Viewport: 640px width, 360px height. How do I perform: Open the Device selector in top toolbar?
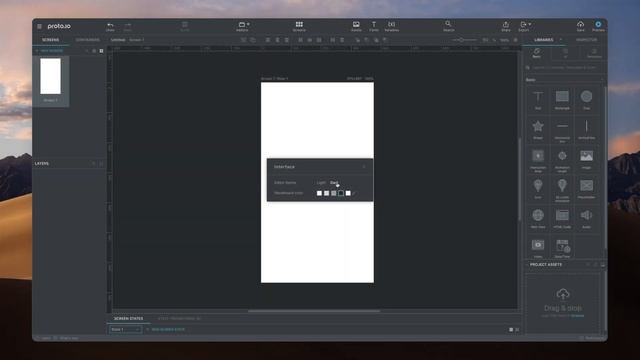[243, 27]
